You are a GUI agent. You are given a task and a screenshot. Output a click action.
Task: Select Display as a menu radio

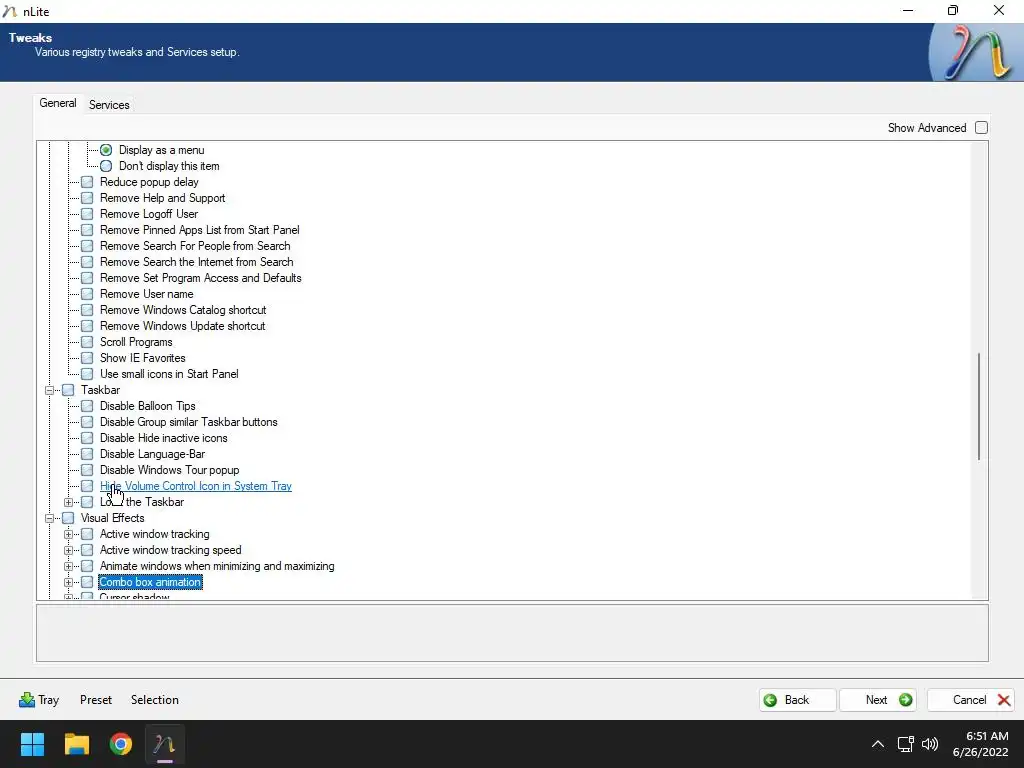[106, 150]
